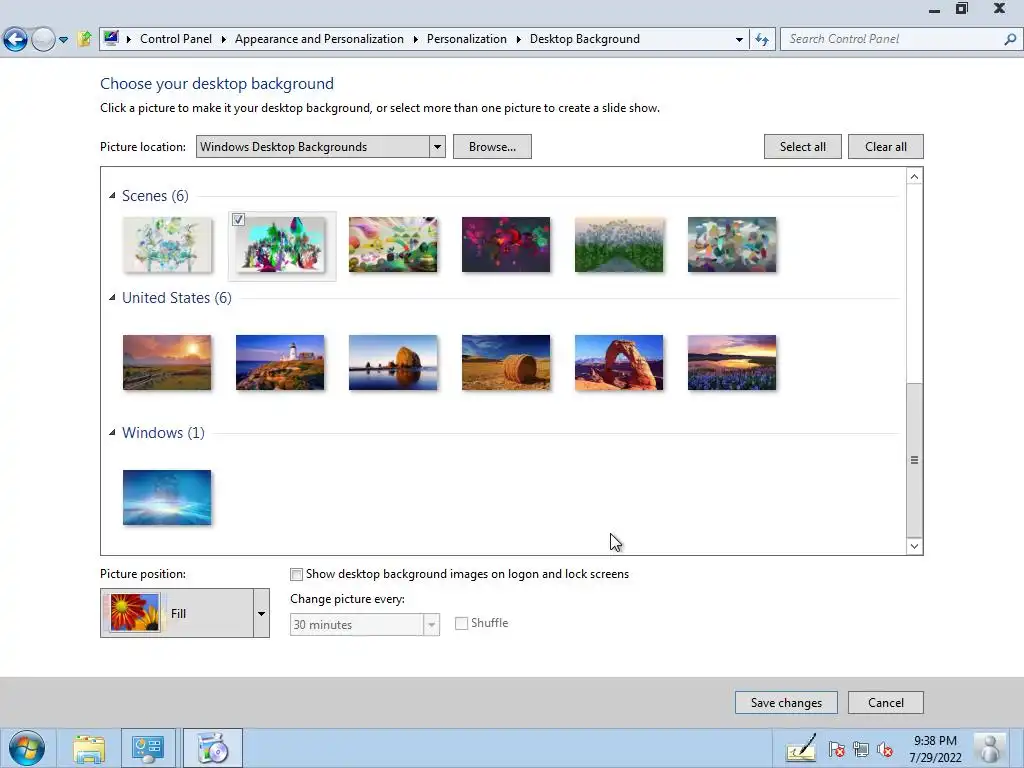Screen dimensions: 1024x768
Task: Toggle the Shuffle checkbox
Action: click(x=461, y=623)
